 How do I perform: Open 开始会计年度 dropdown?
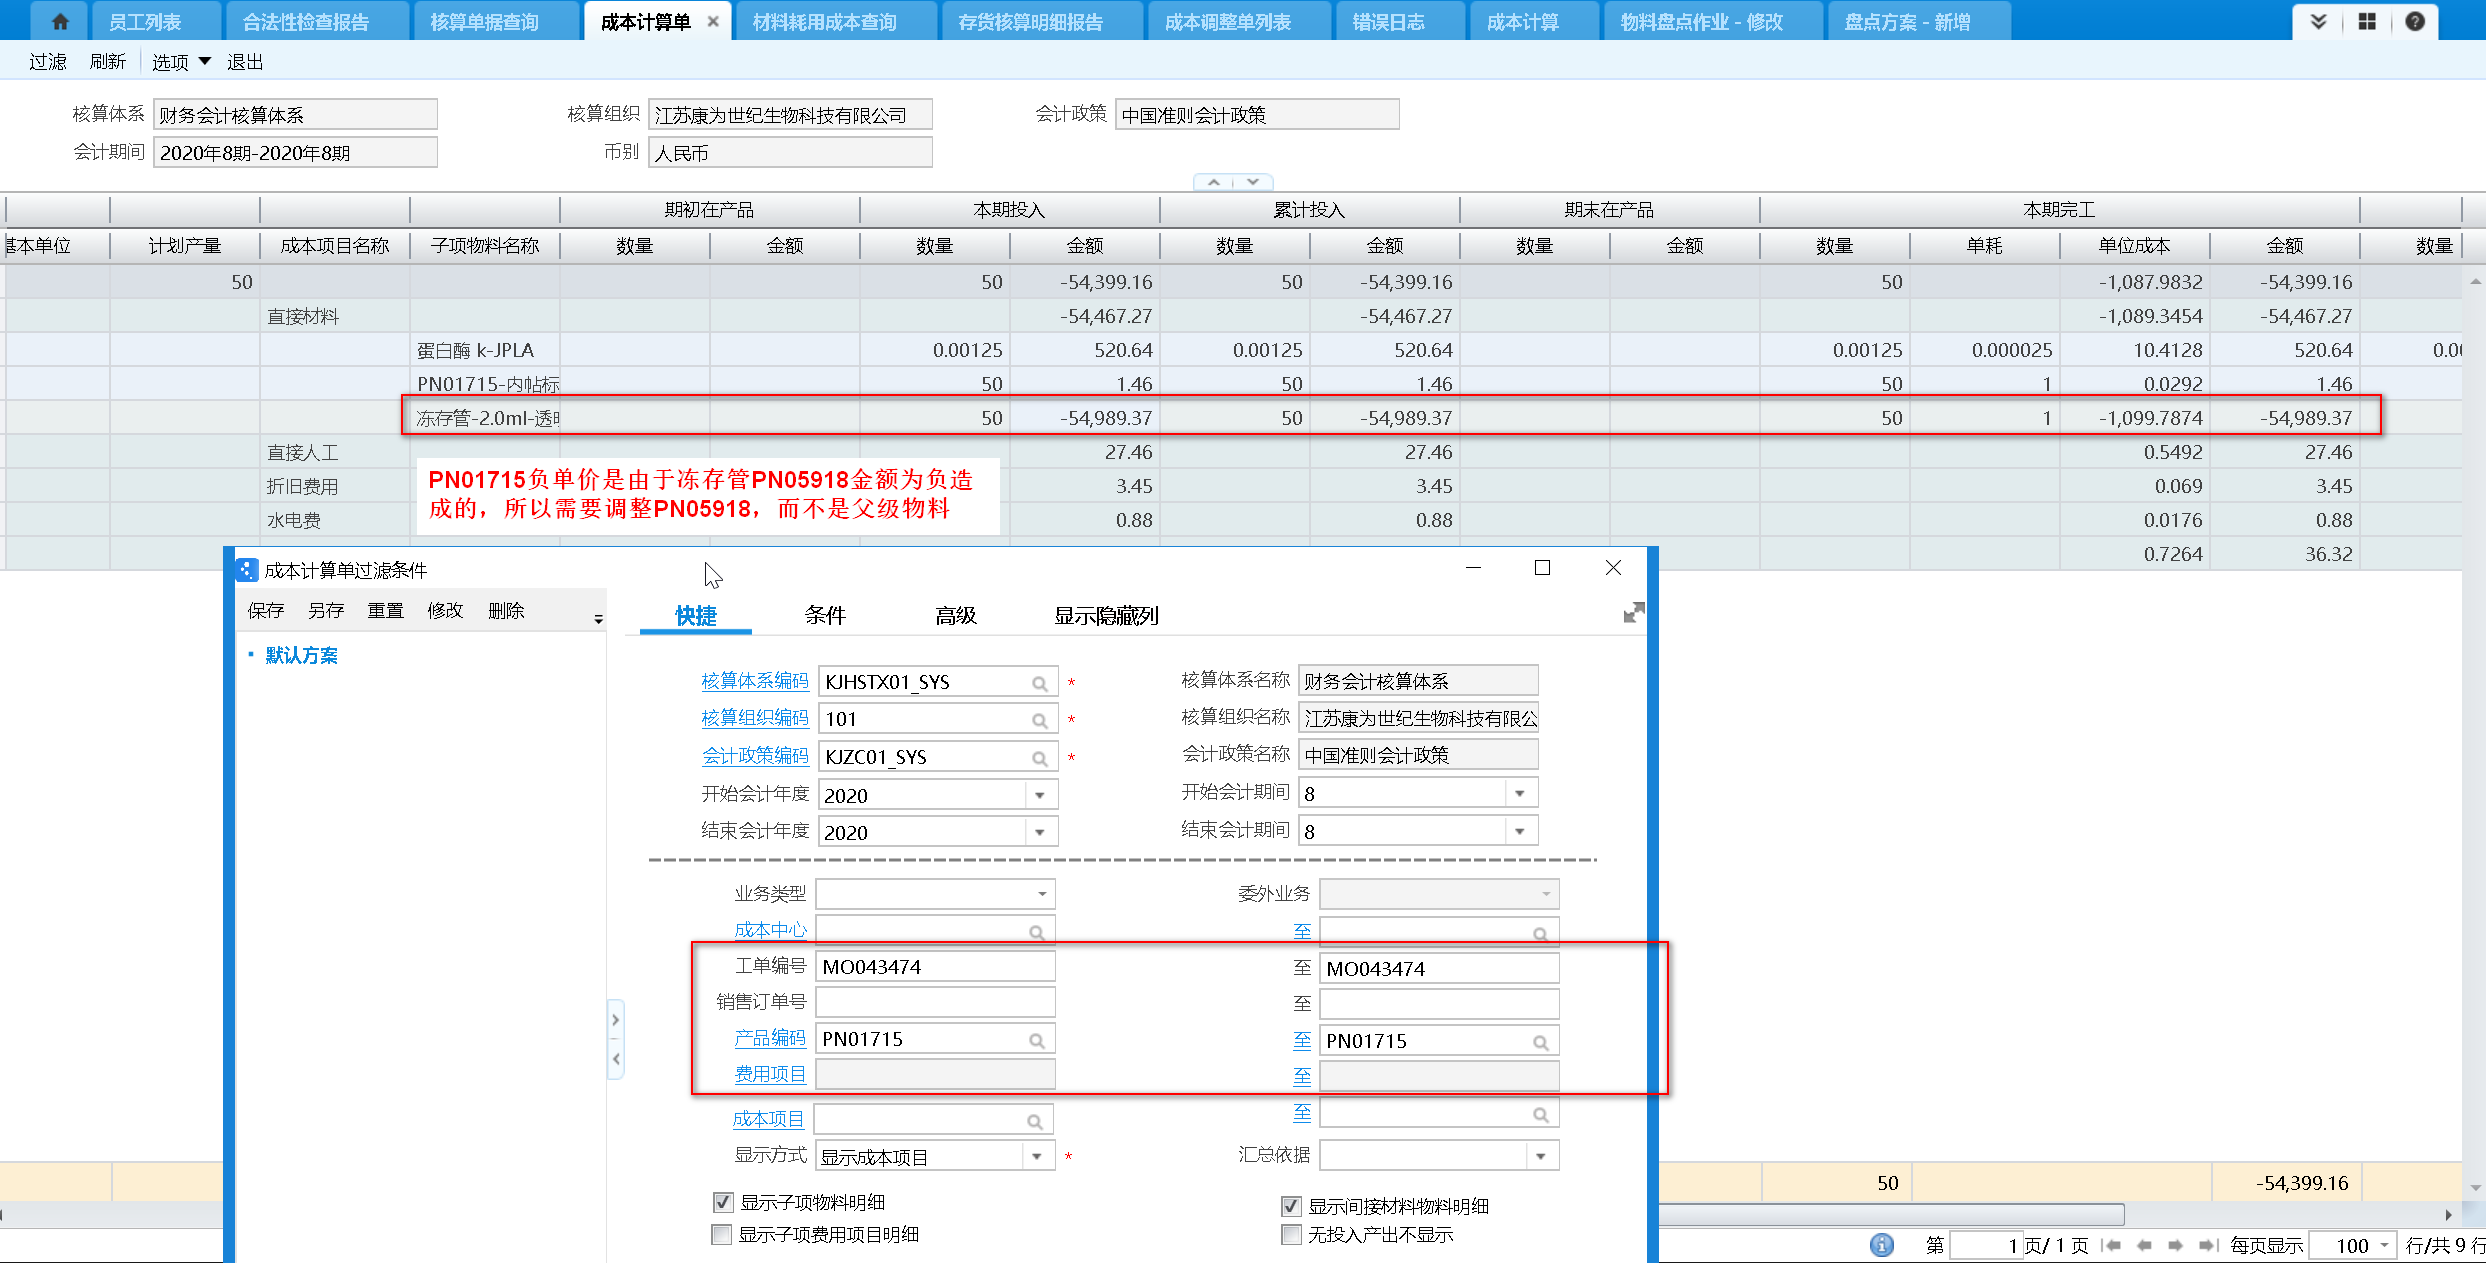tap(1040, 795)
